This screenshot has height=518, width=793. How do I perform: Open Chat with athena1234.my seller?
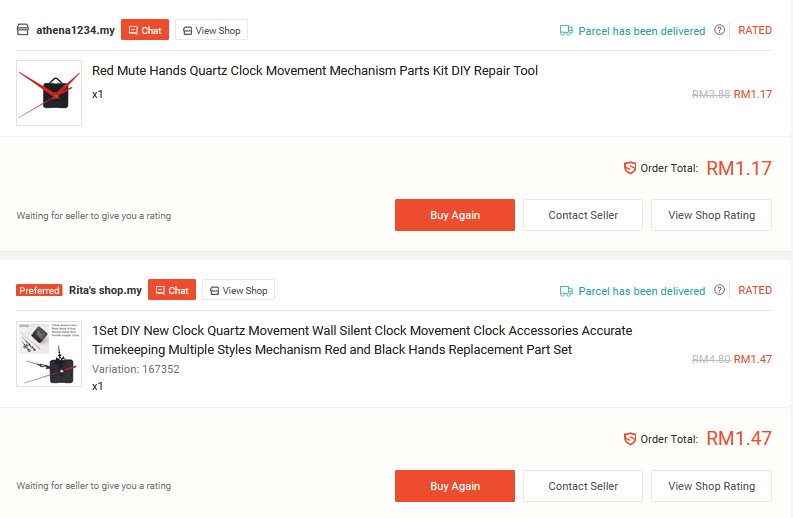point(145,30)
